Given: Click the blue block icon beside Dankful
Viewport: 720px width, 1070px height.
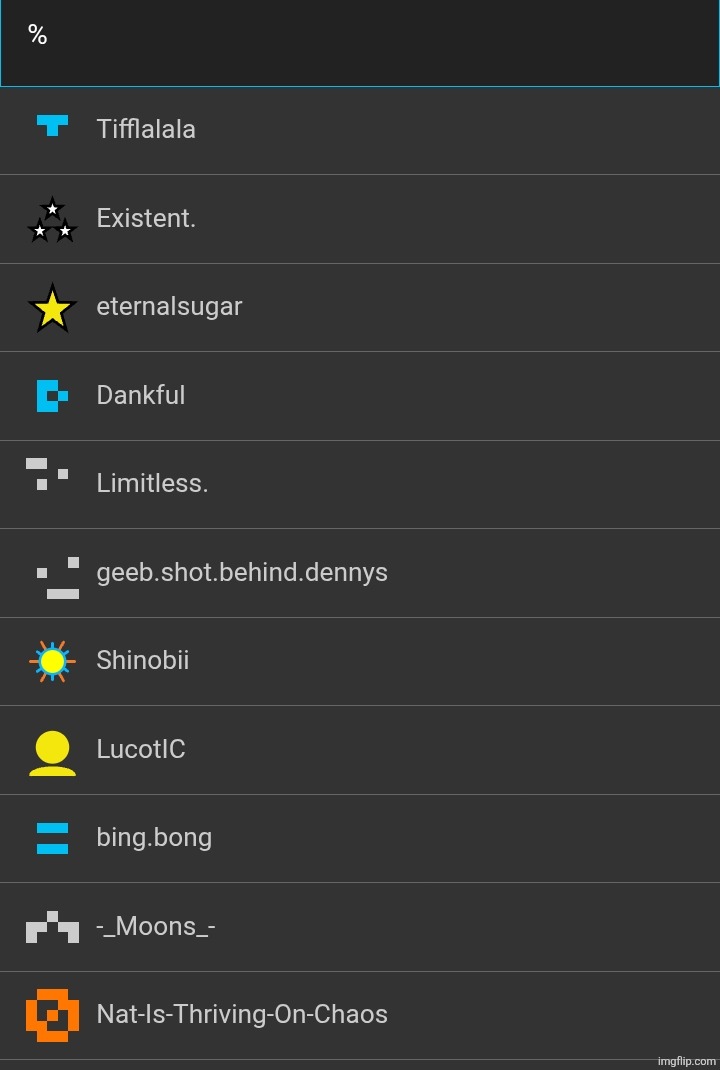Looking at the screenshot, I should pyautogui.click(x=52, y=396).
